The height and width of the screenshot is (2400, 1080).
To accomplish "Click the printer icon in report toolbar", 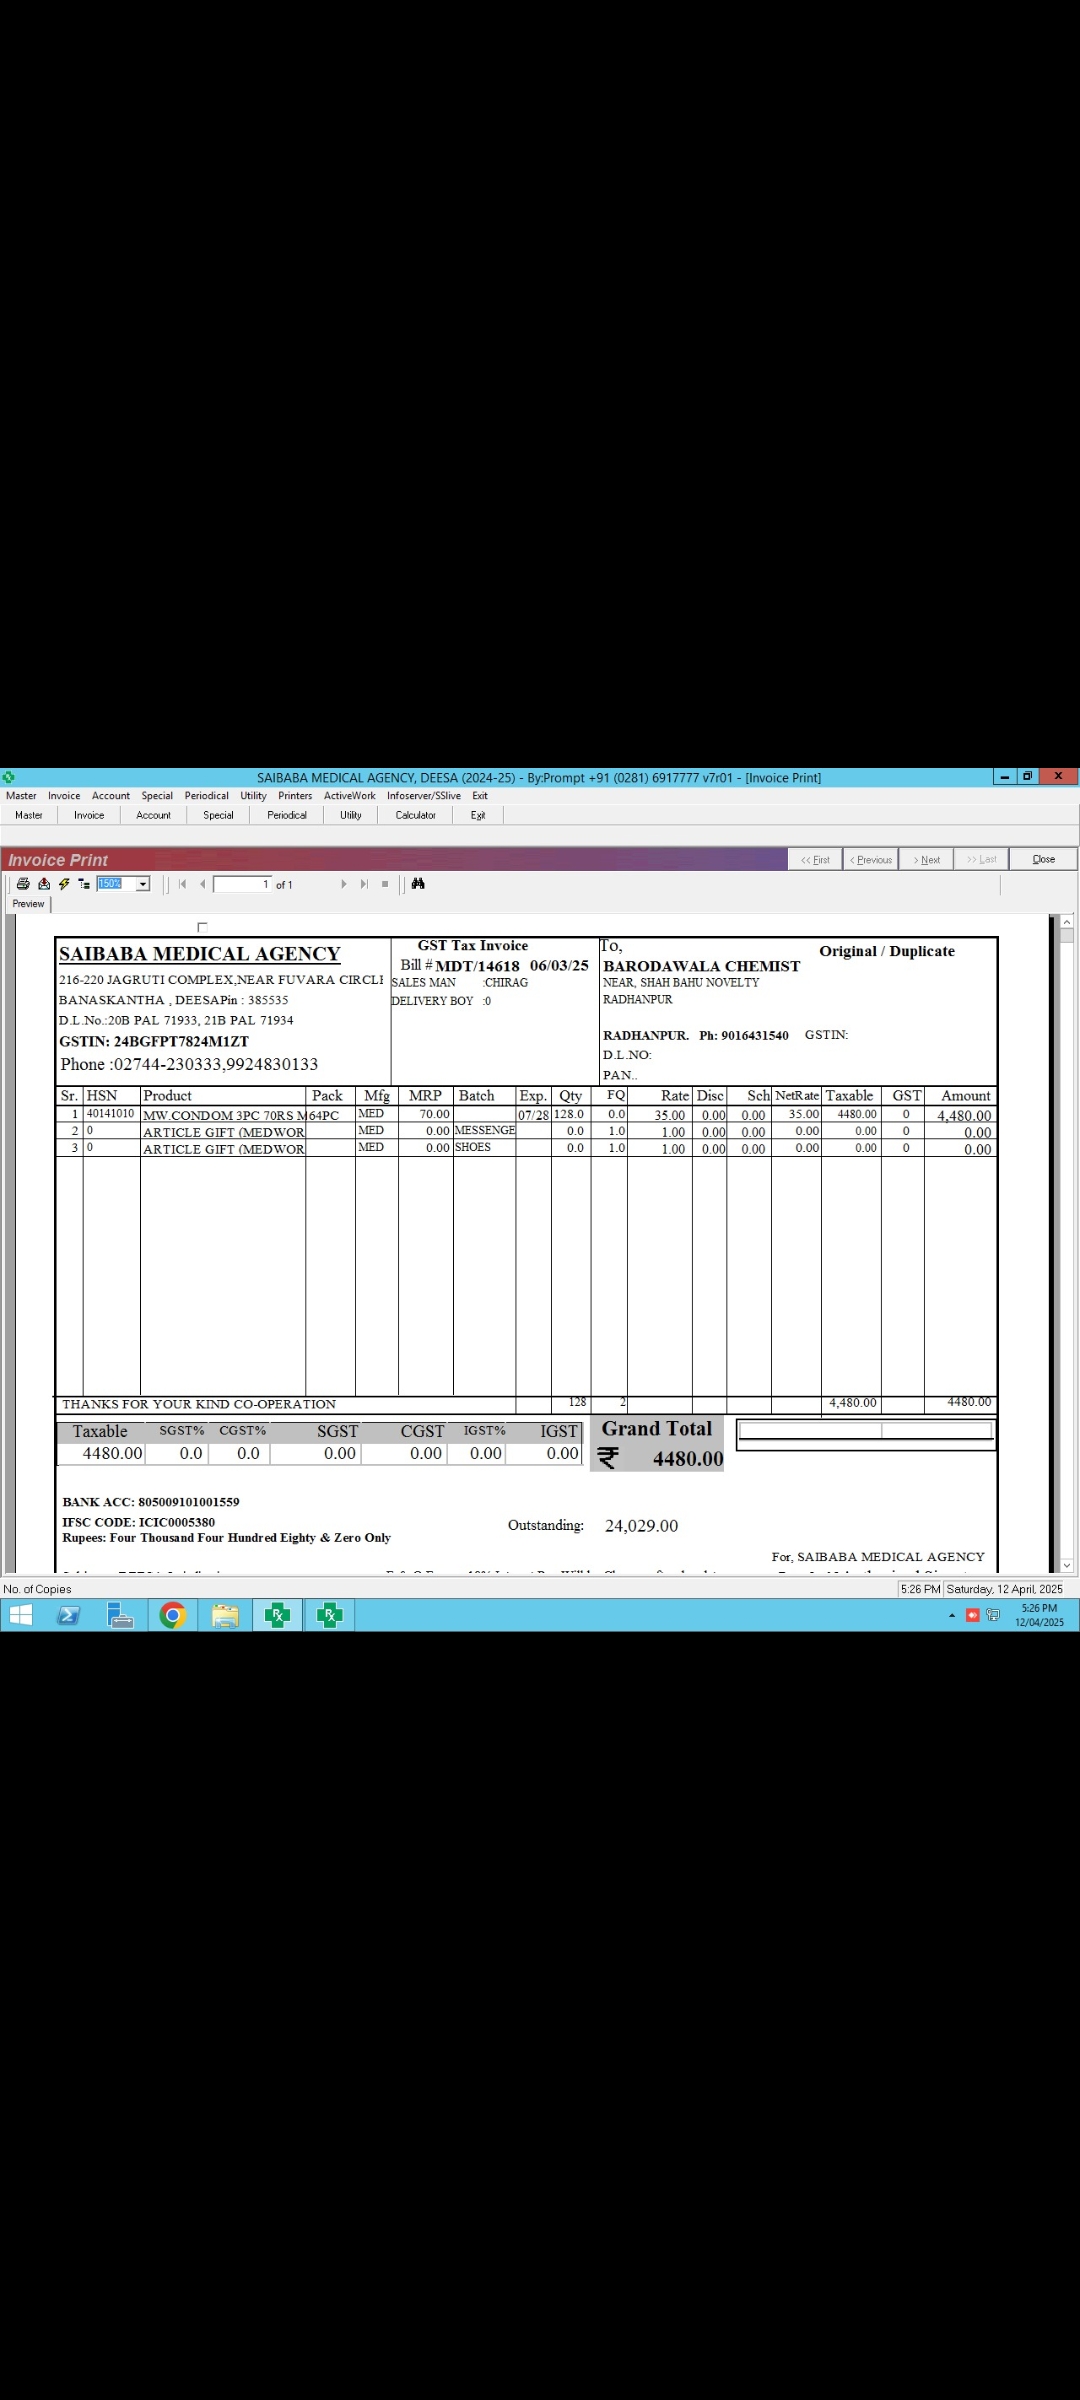I will pos(23,884).
